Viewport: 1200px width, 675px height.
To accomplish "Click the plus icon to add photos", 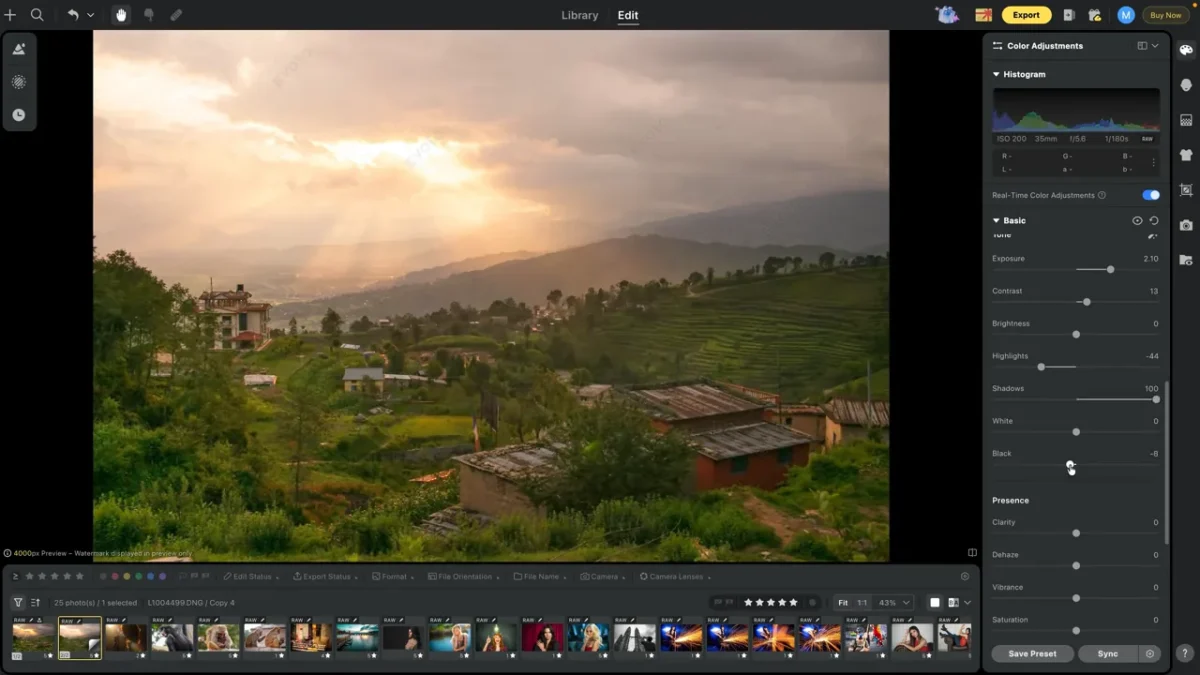I will click(x=10, y=15).
